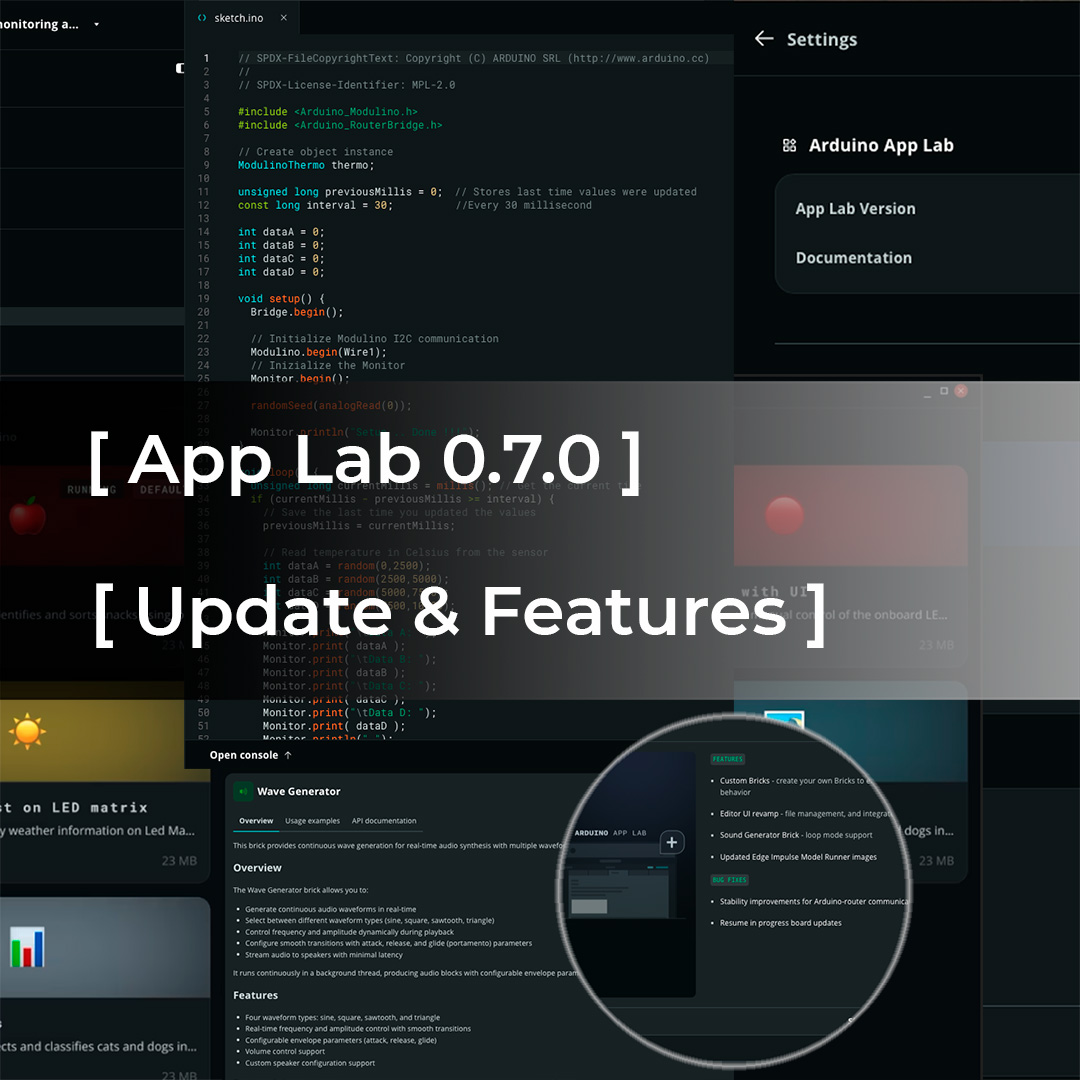This screenshot has width=1080, height=1080.
Task: Click the Features heading in brick docs
Action: (255, 995)
